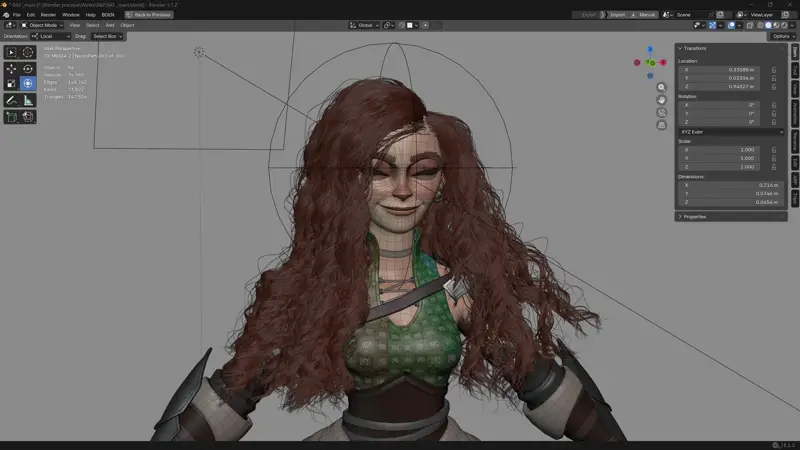Click the Scene name field
Screen dimensions: 800x450
tap(691, 15)
